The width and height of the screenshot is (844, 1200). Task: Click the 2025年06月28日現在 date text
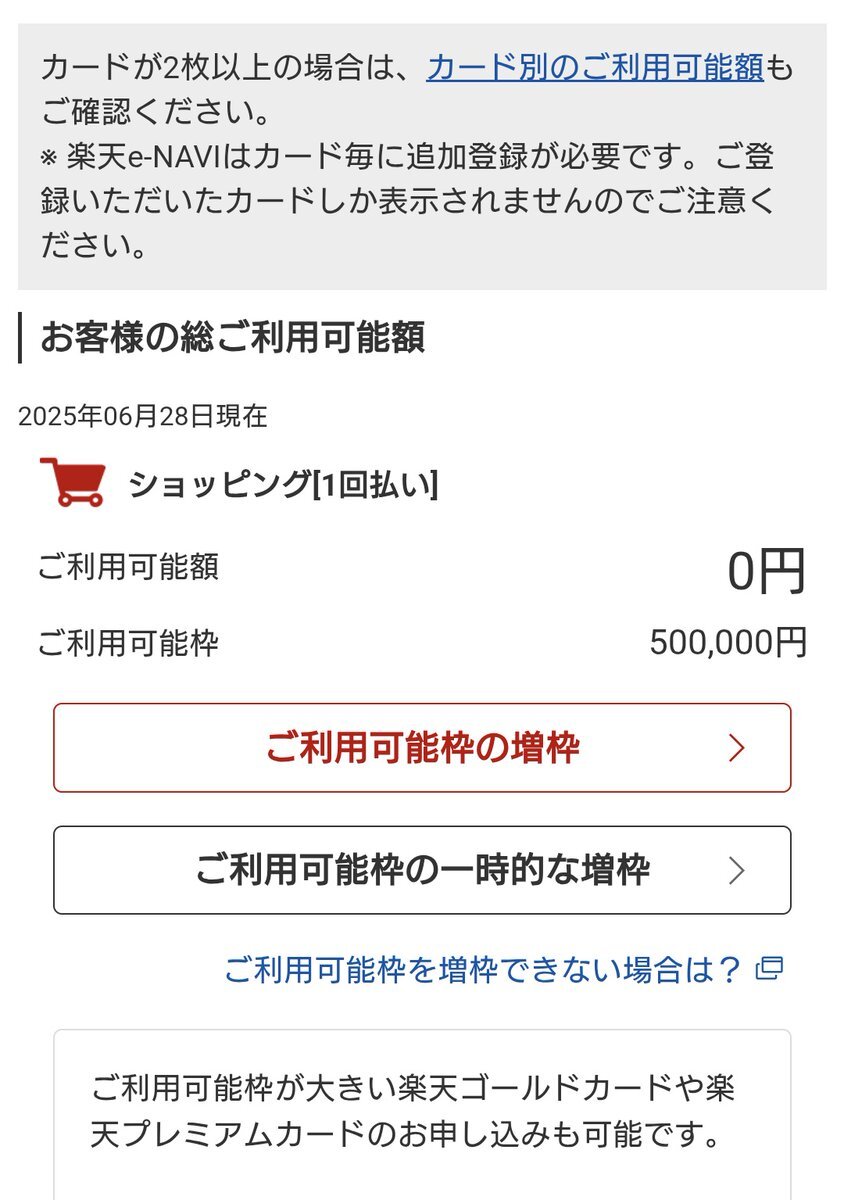(143, 416)
